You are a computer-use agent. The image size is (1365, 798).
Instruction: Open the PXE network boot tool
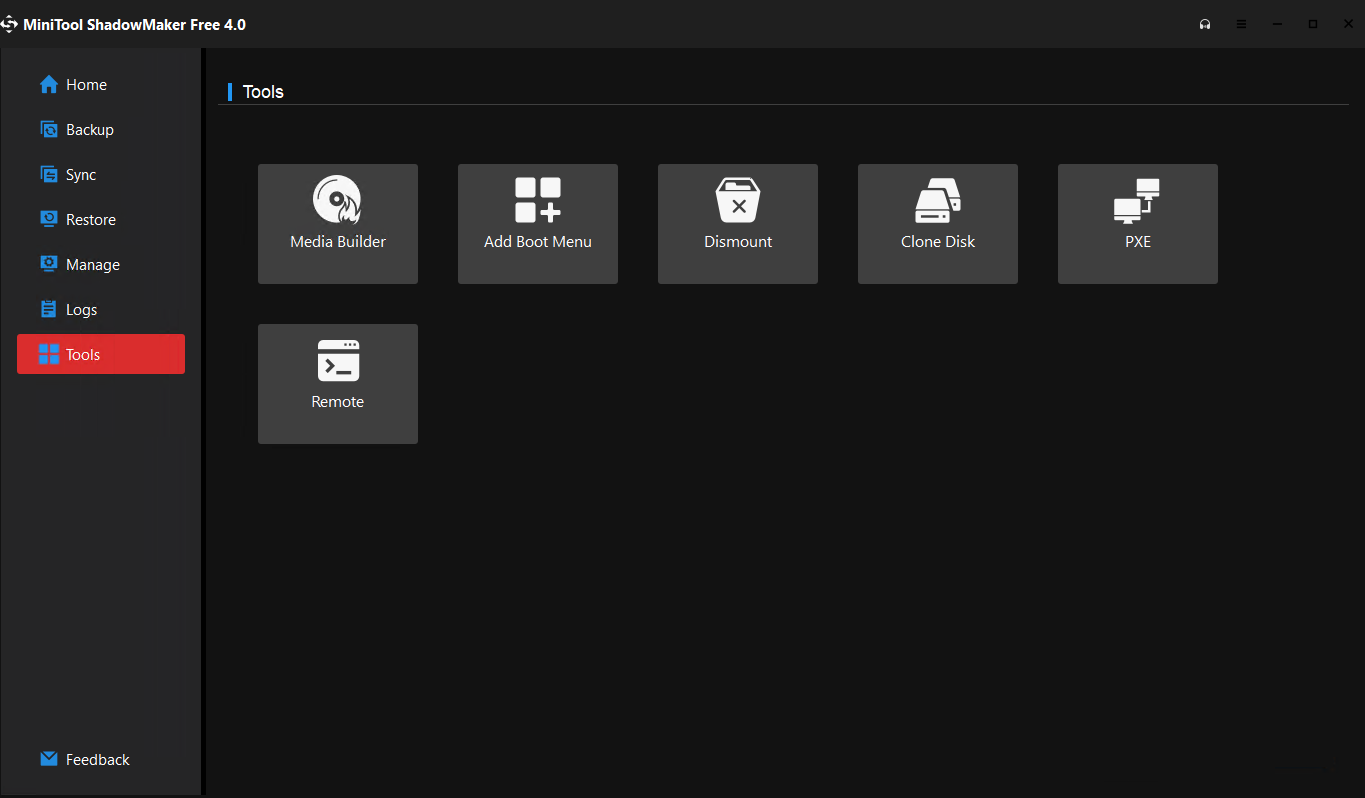tap(1138, 224)
